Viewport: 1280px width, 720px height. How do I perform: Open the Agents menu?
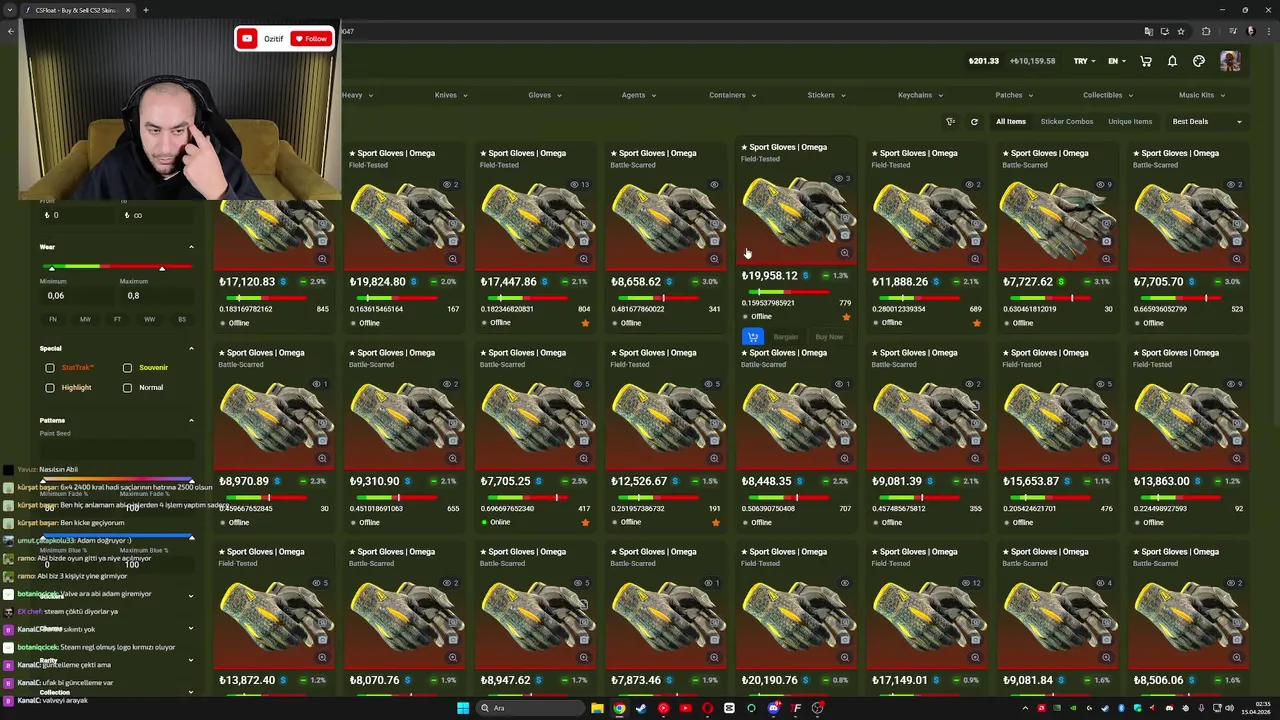(x=639, y=95)
